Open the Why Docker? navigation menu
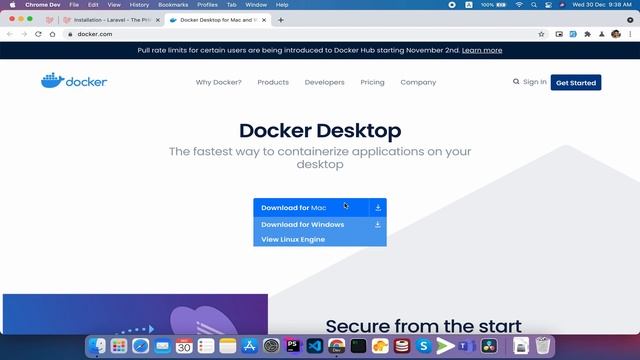Screen dimensions: 640x360 pyautogui.click(x=218, y=82)
